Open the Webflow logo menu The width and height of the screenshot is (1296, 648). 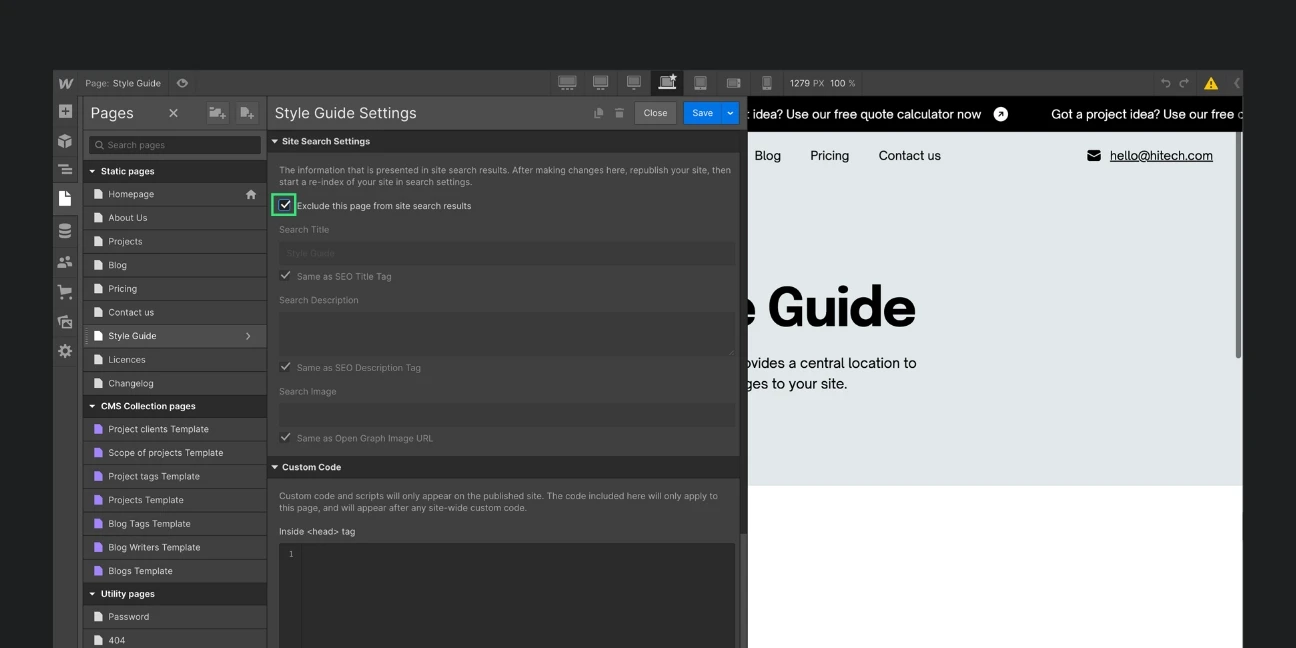point(65,83)
